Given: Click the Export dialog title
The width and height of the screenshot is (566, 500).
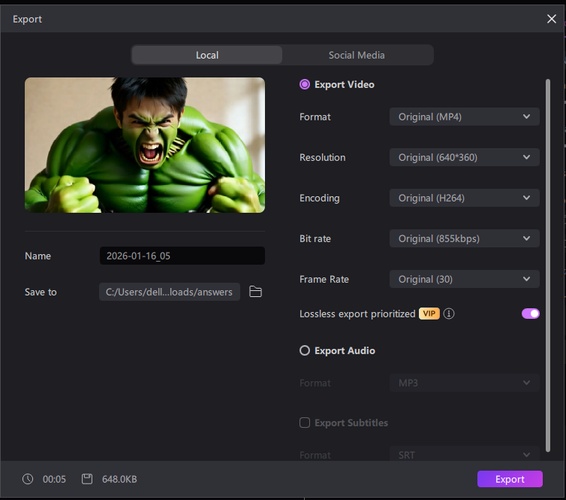Looking at the screenshot, I should 27,19.
